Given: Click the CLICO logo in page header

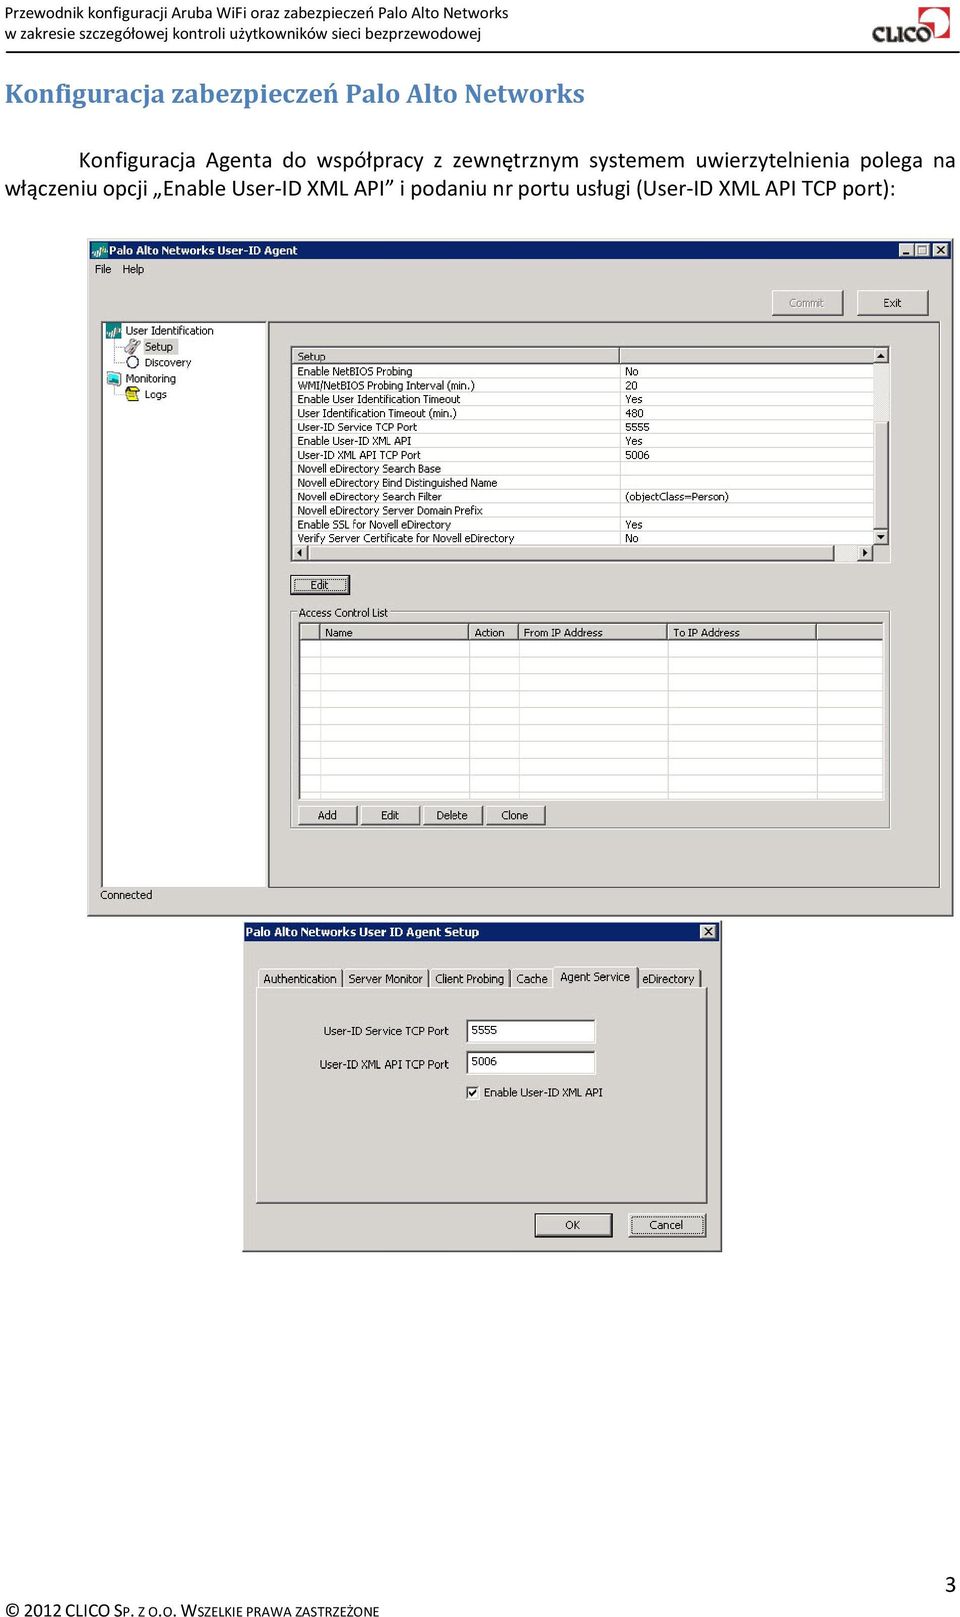Looking at the screenshot, I should pyautogui.click(x=911, y=26).
